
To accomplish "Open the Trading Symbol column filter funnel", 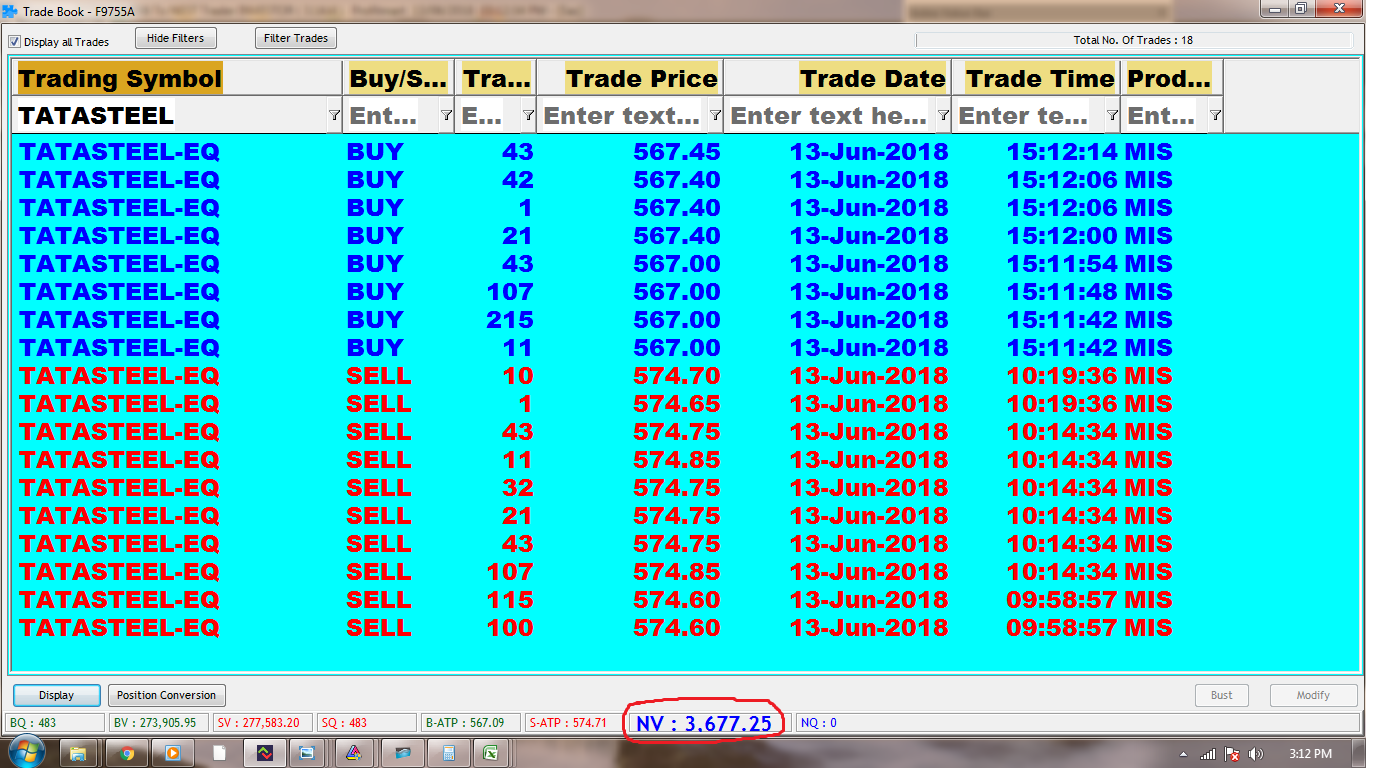I will tap(334, 116).
